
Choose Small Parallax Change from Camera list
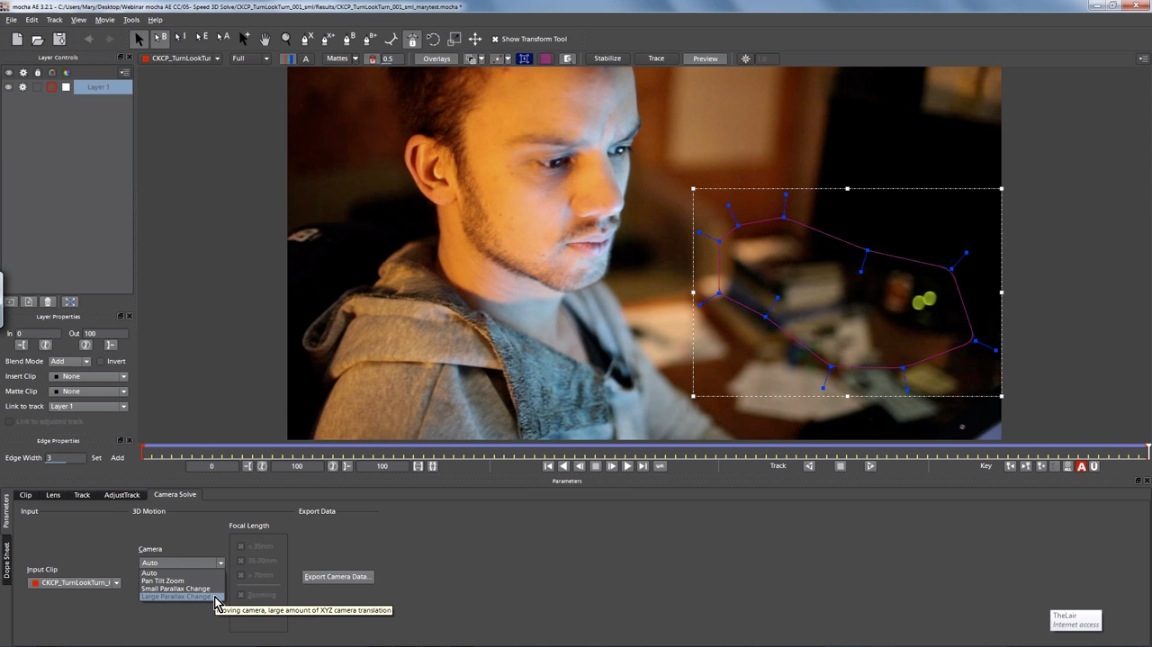(x=175, y=589)
